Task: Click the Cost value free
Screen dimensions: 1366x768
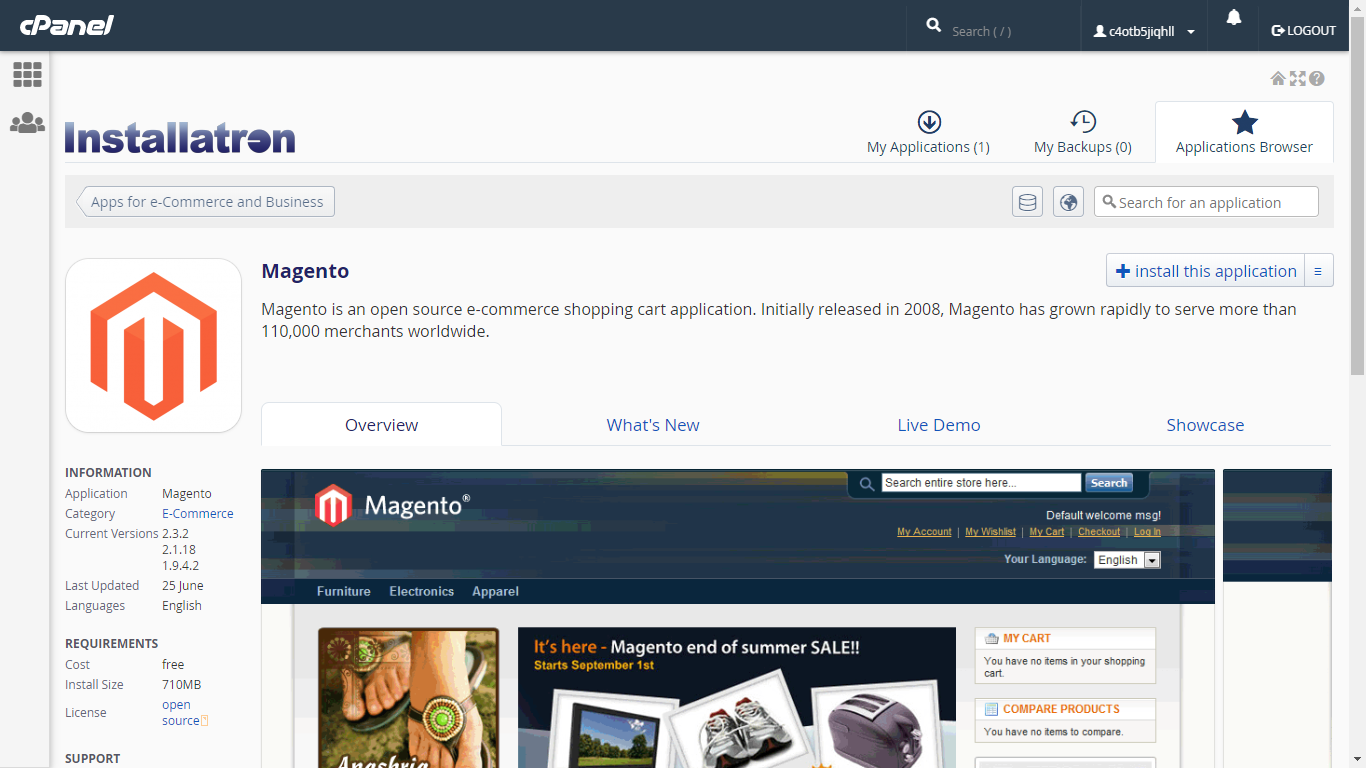Action: tap(173, 665)
